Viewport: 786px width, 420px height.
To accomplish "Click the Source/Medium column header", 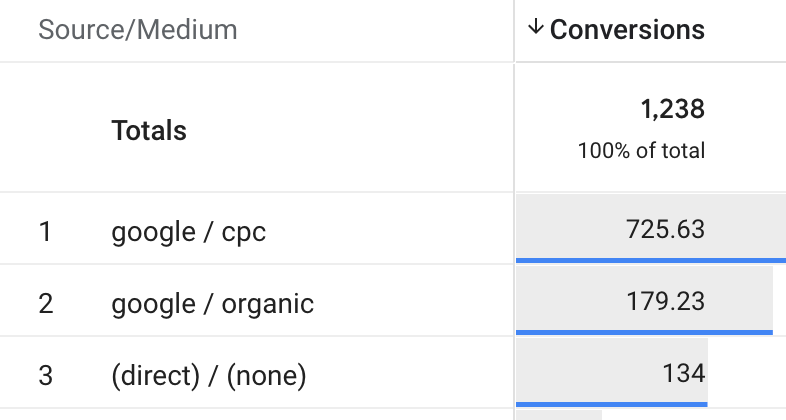I will click(138, 30).
